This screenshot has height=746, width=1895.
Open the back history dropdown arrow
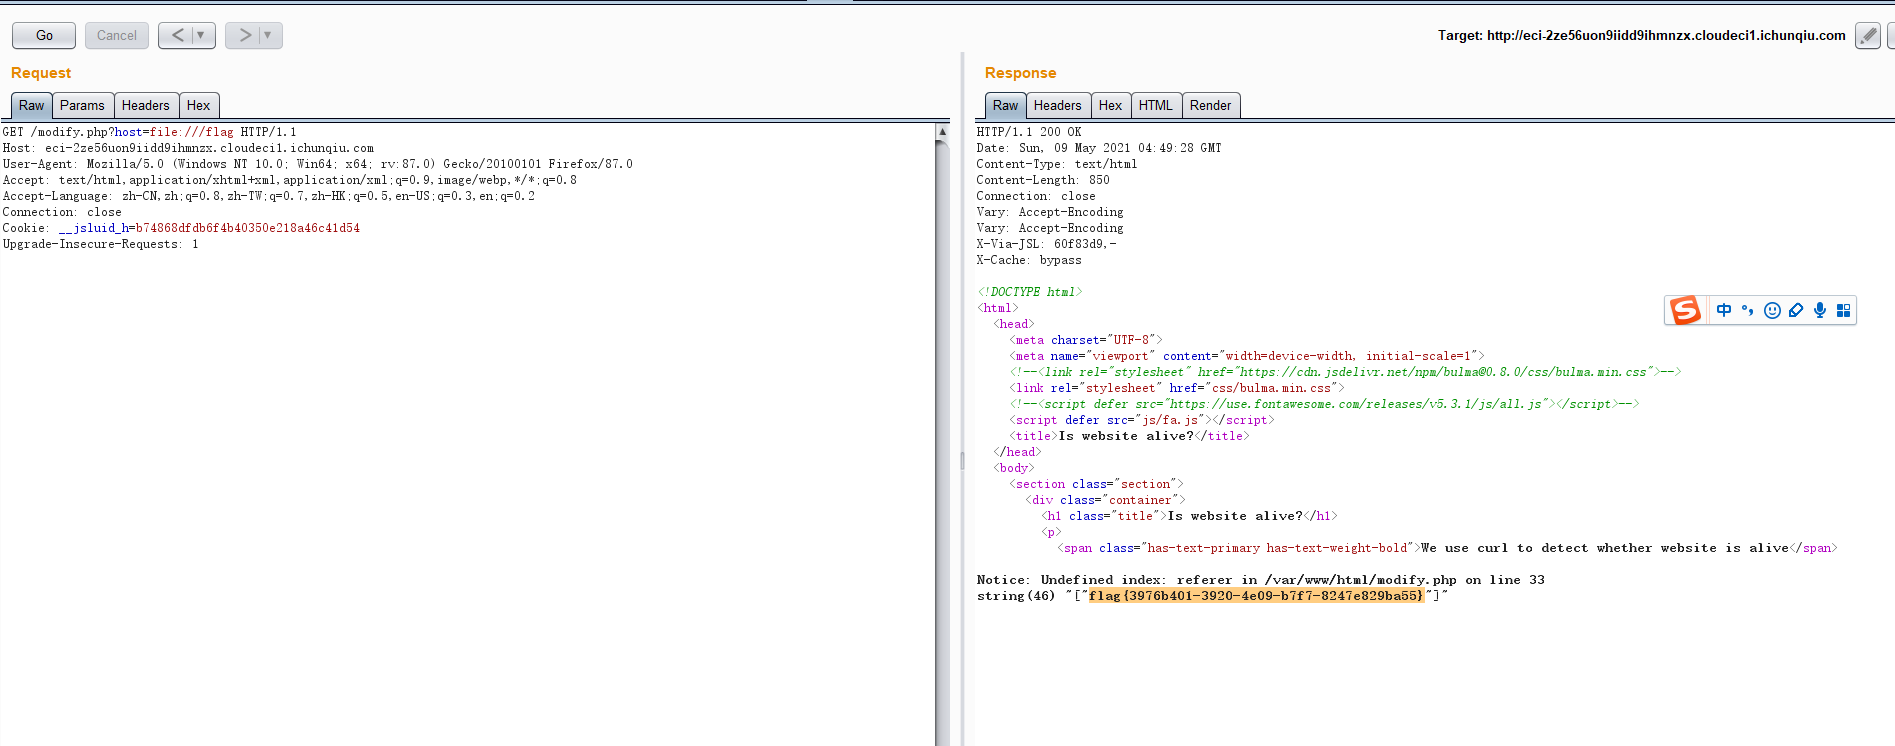(201, 35)
